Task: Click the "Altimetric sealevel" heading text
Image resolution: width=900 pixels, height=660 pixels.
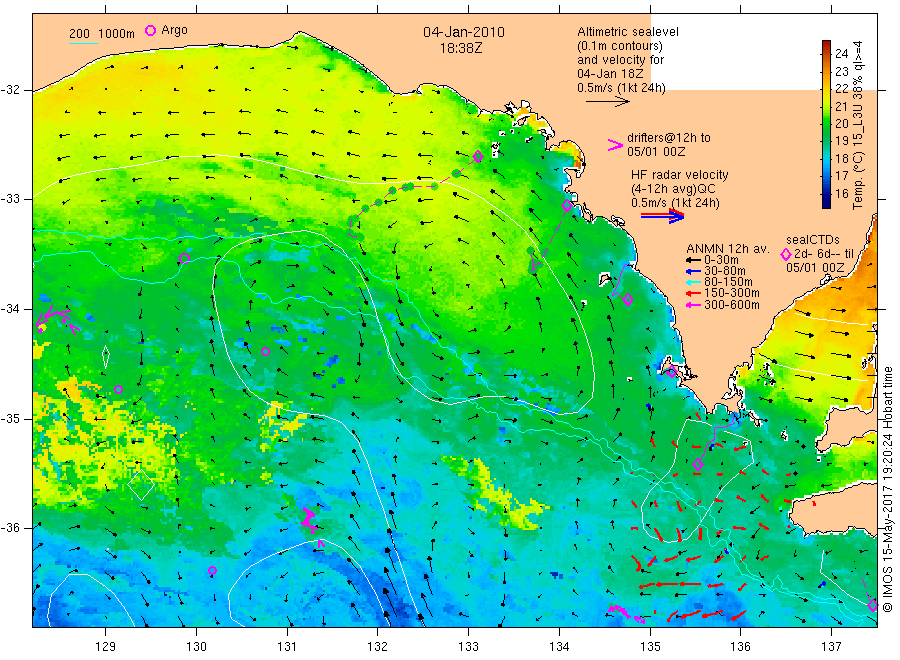Action: point(628,32)
